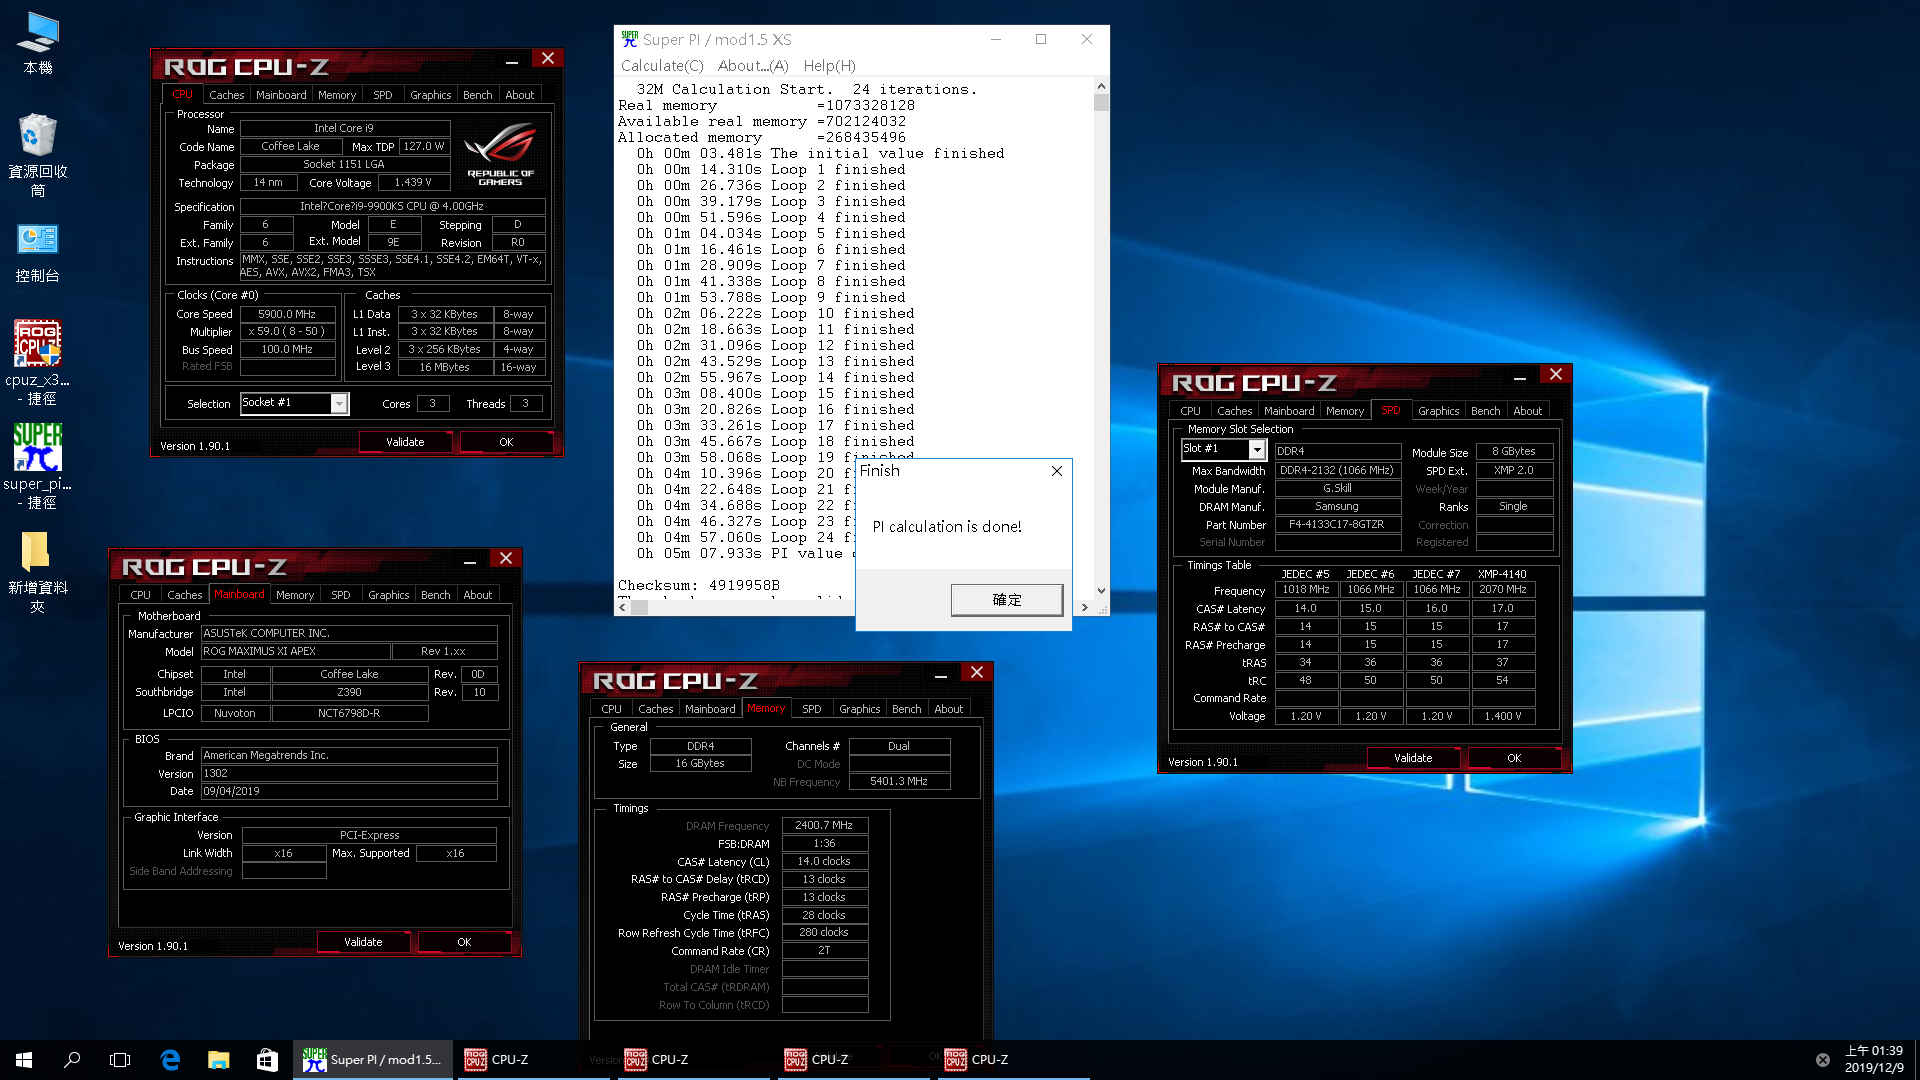
Task: Open the 控制台 Control Panel desktop icon
Action: [x=38, y=253]
